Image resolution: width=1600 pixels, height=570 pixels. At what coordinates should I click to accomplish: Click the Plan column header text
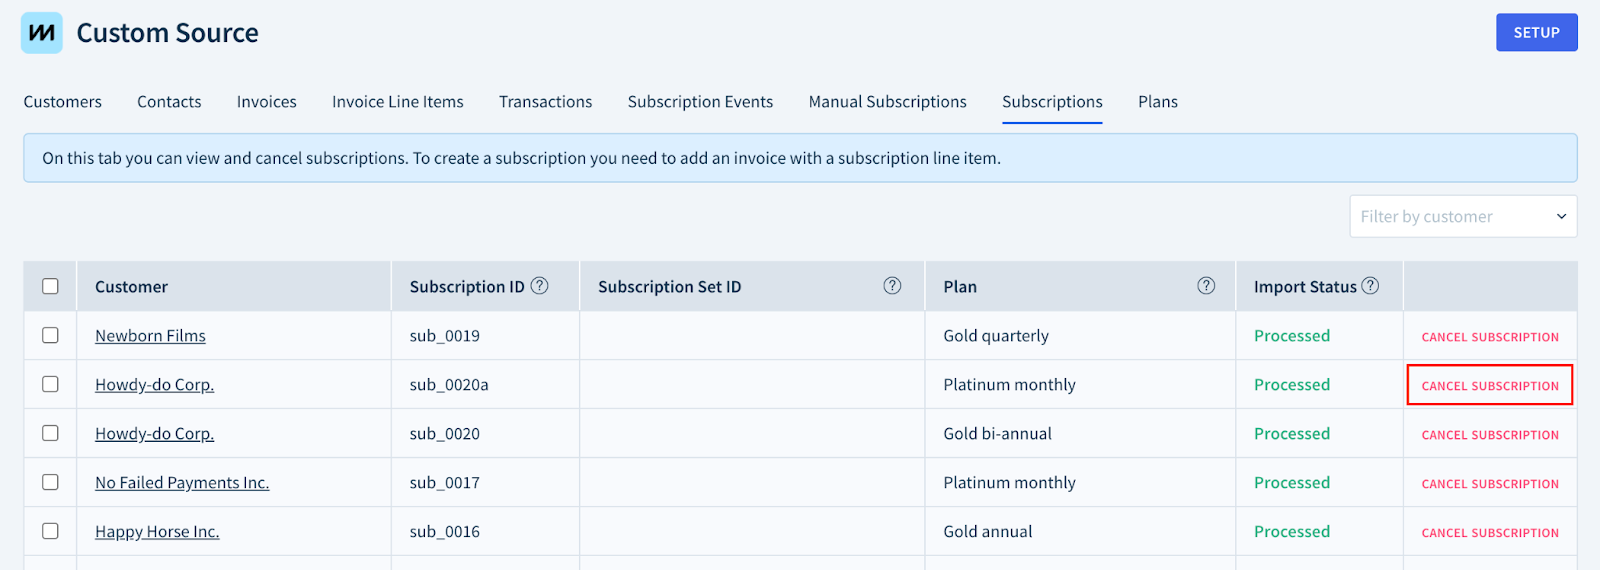[x=960, y=287]
